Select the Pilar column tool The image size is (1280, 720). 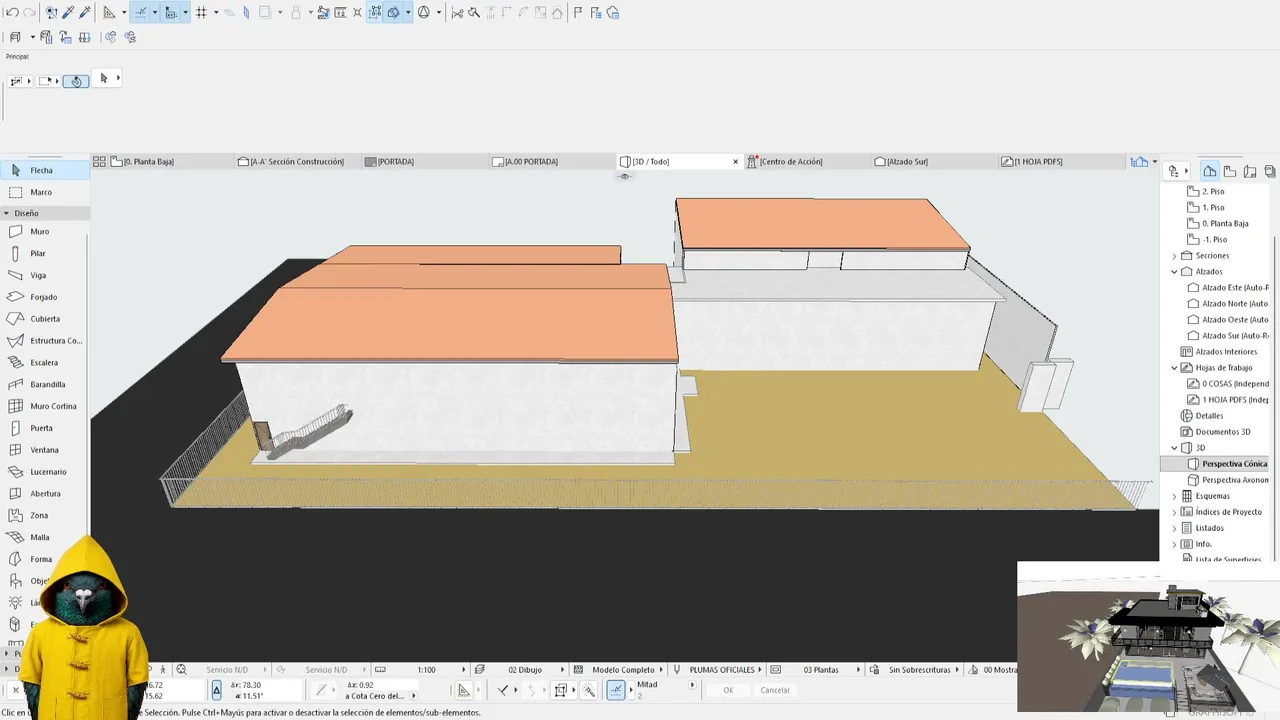coord(45,253)
